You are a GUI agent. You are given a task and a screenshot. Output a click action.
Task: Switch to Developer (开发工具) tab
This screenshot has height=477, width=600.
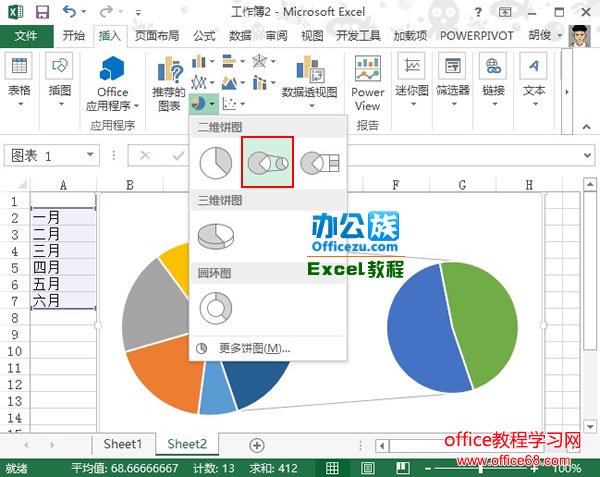(358, 36)
